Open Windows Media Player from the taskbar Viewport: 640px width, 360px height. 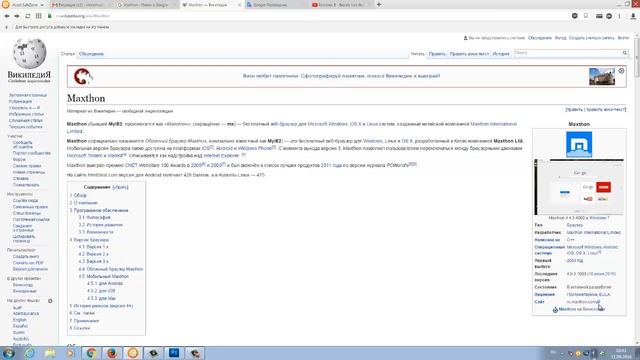click(70, 353)
